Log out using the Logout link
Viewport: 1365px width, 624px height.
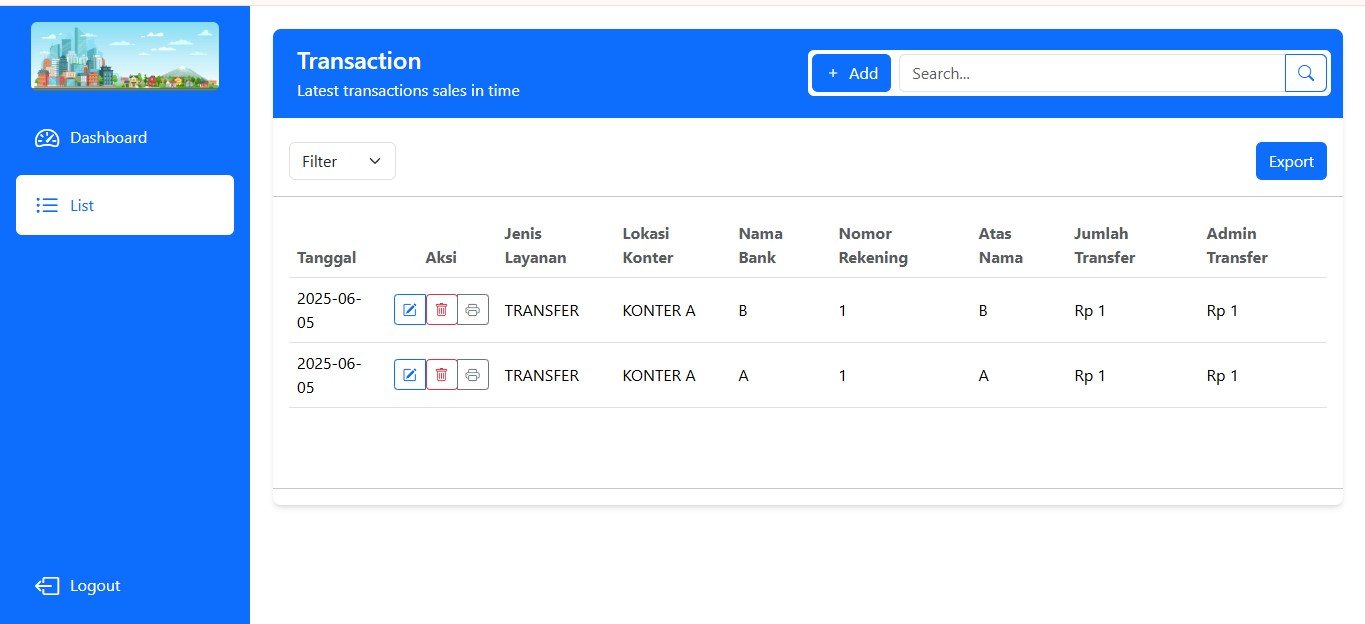(x=95, y=586)
